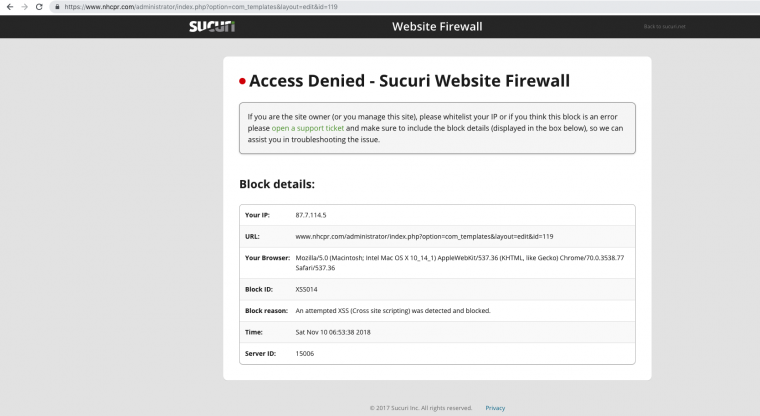760x416 pixels.
Task: Open the Privacy link in the footer
Action: (495, 408)
